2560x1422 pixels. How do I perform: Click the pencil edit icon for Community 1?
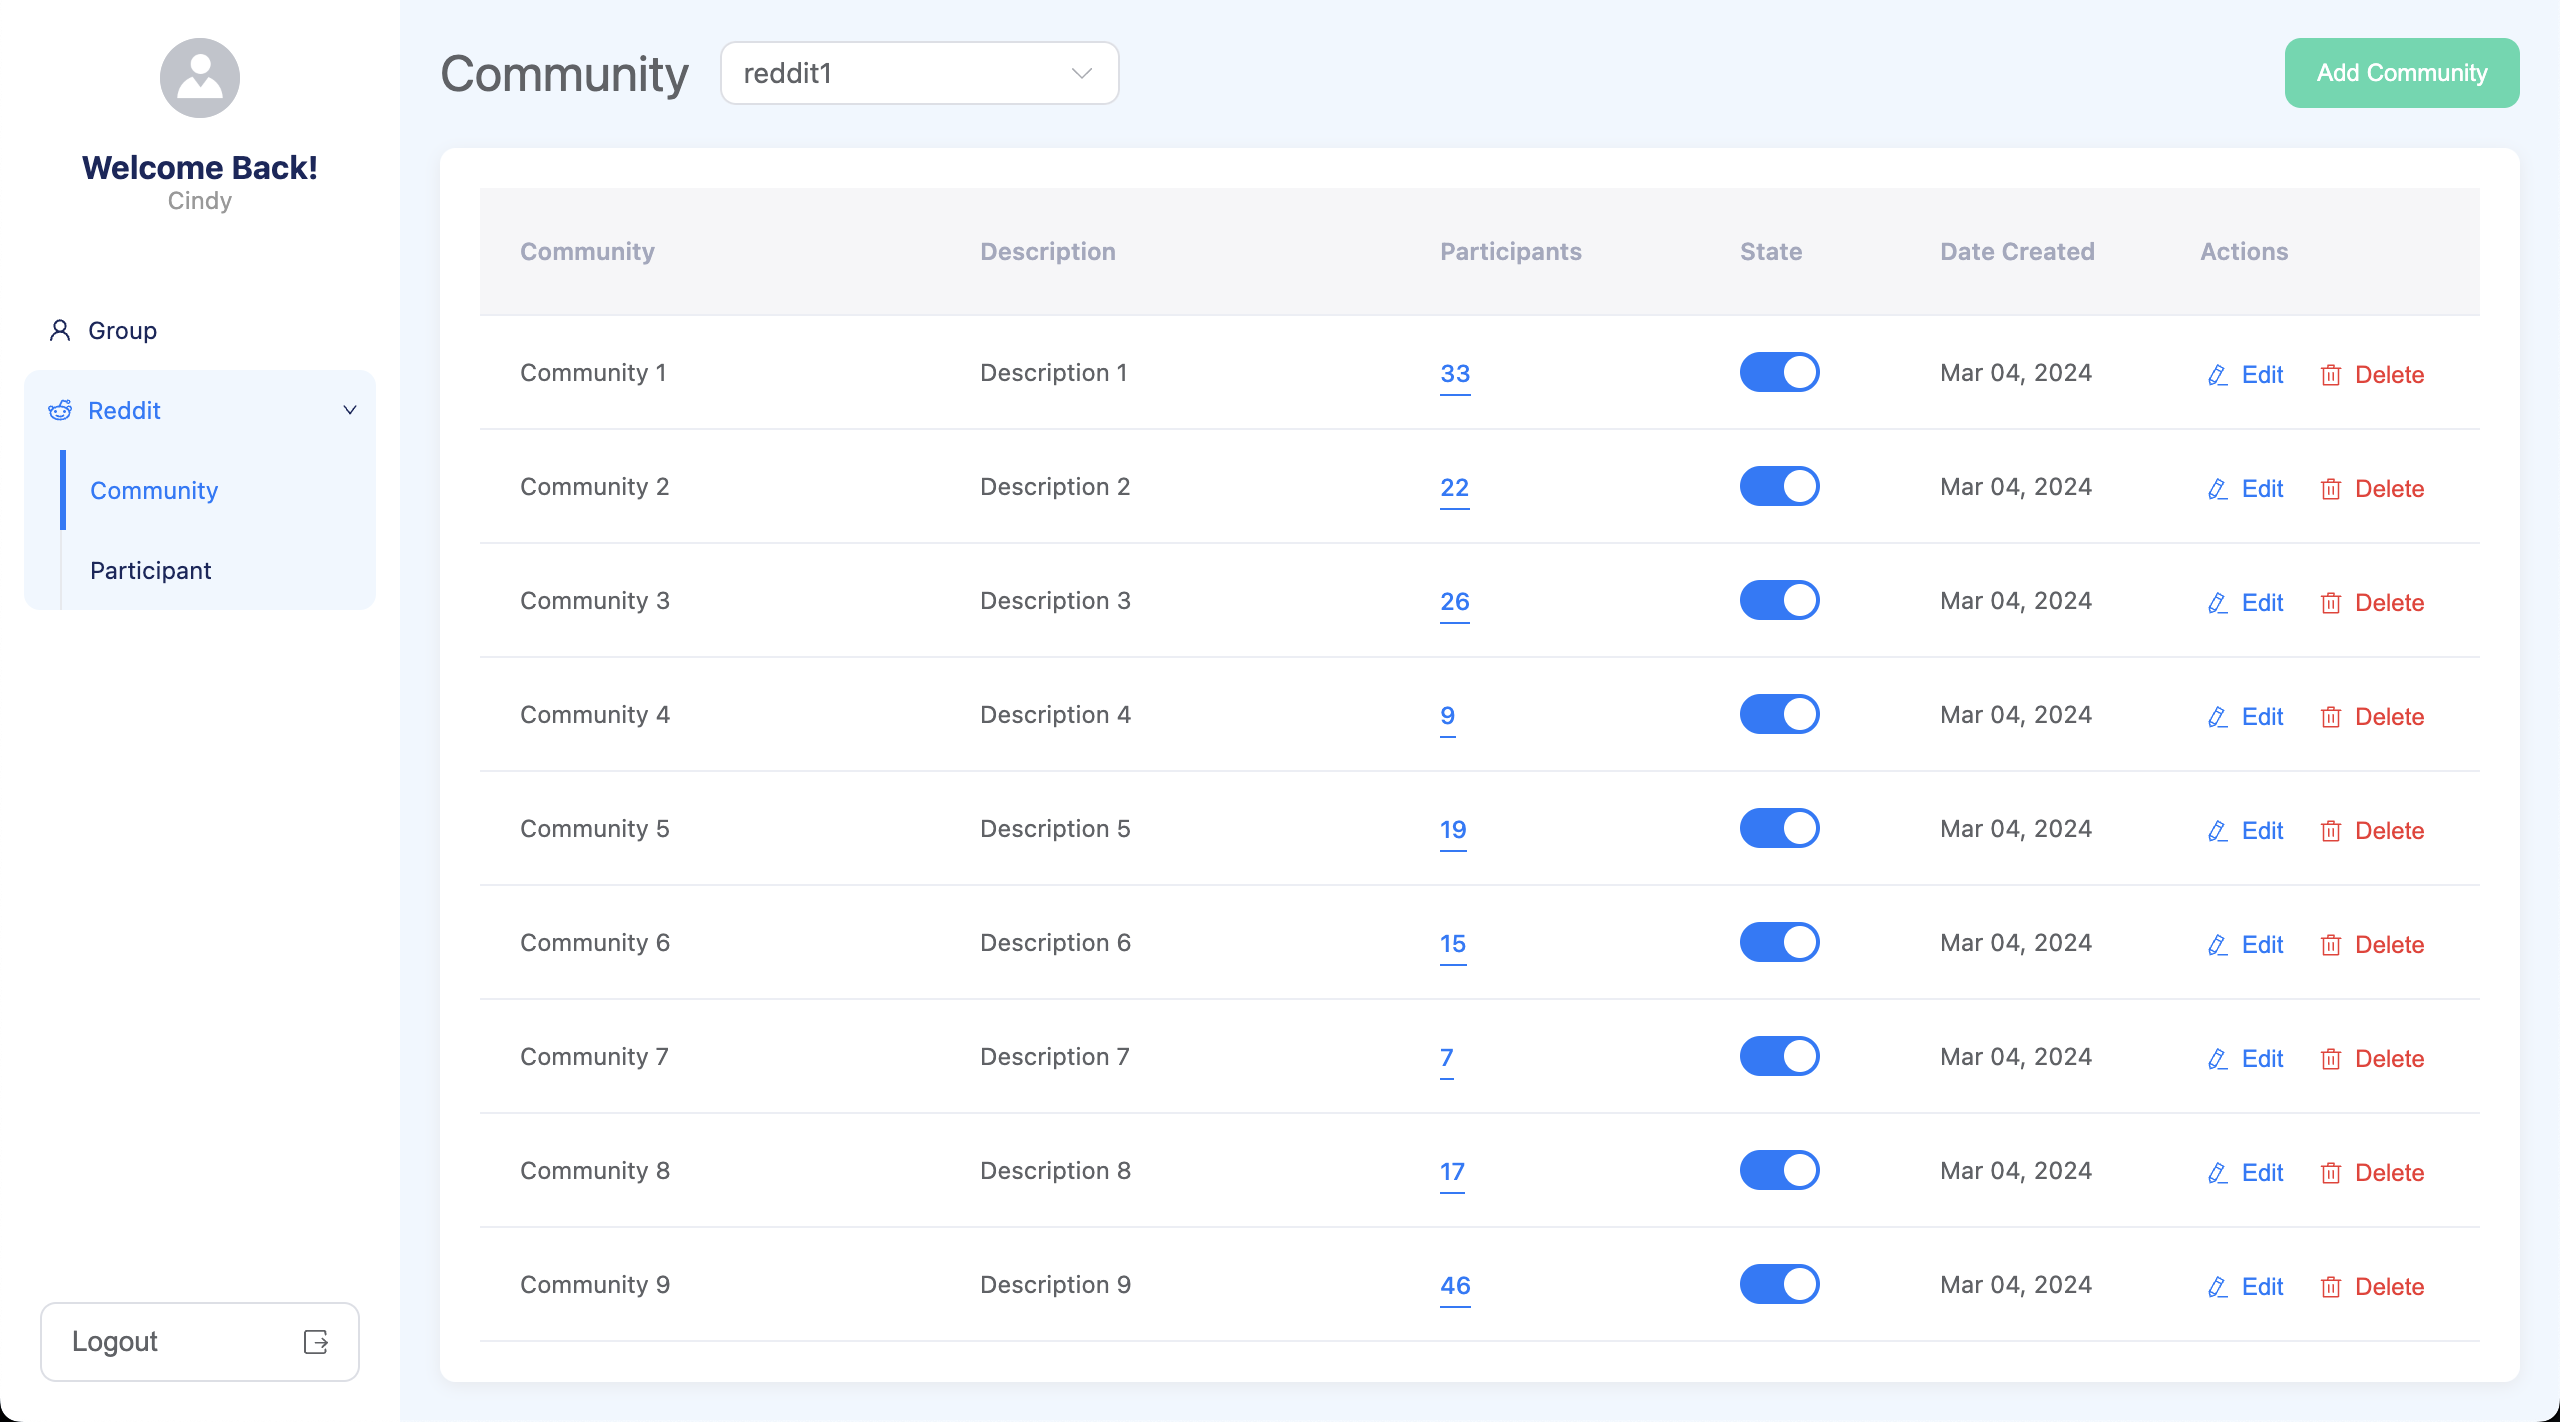click(x=2217, y=375)
